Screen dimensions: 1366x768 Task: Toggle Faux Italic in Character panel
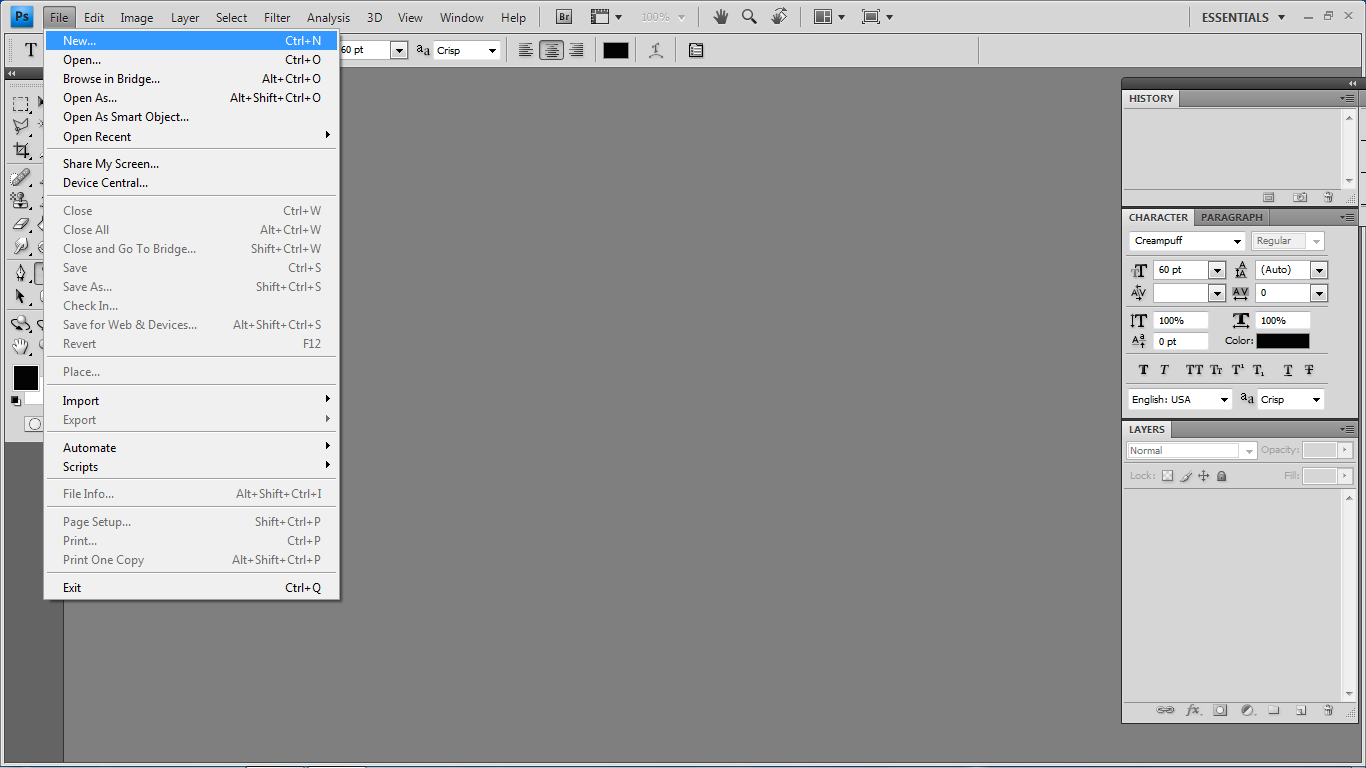(x=1164, y=370)
